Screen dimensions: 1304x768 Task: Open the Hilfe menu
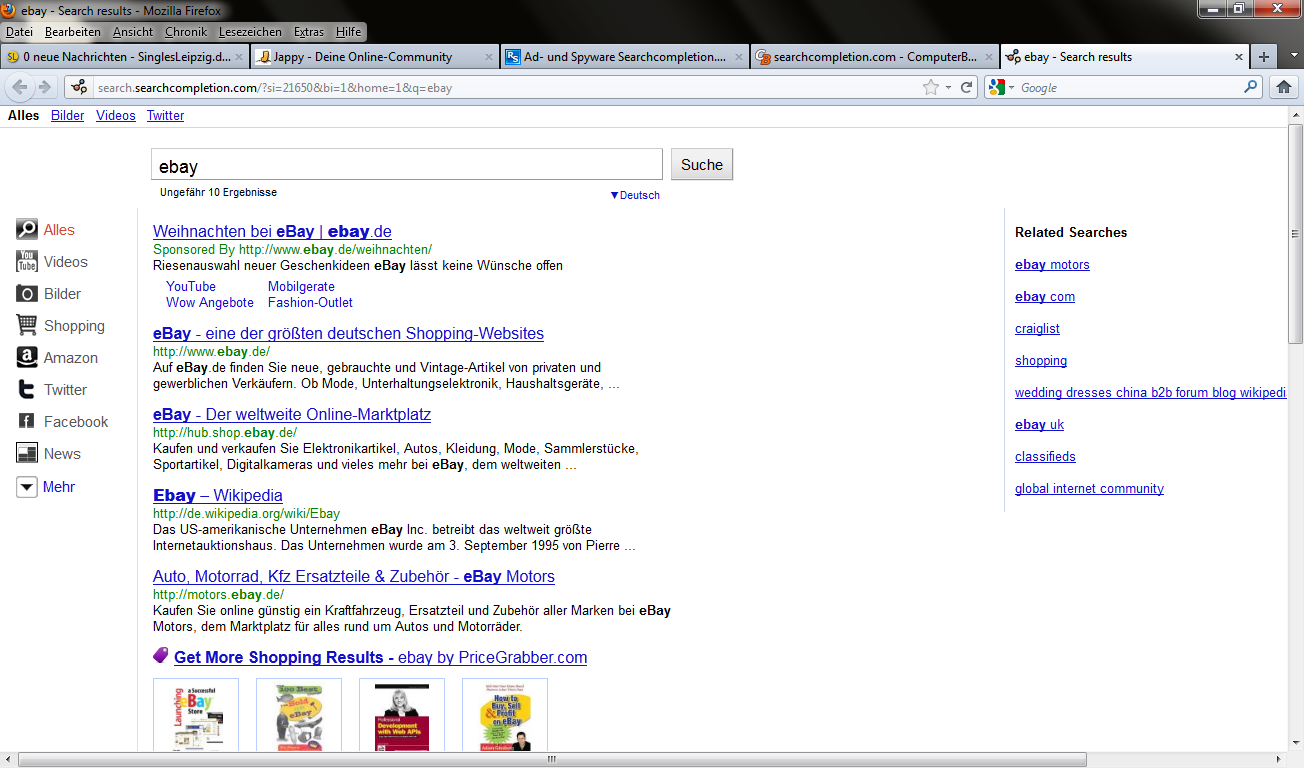point(349,32)
